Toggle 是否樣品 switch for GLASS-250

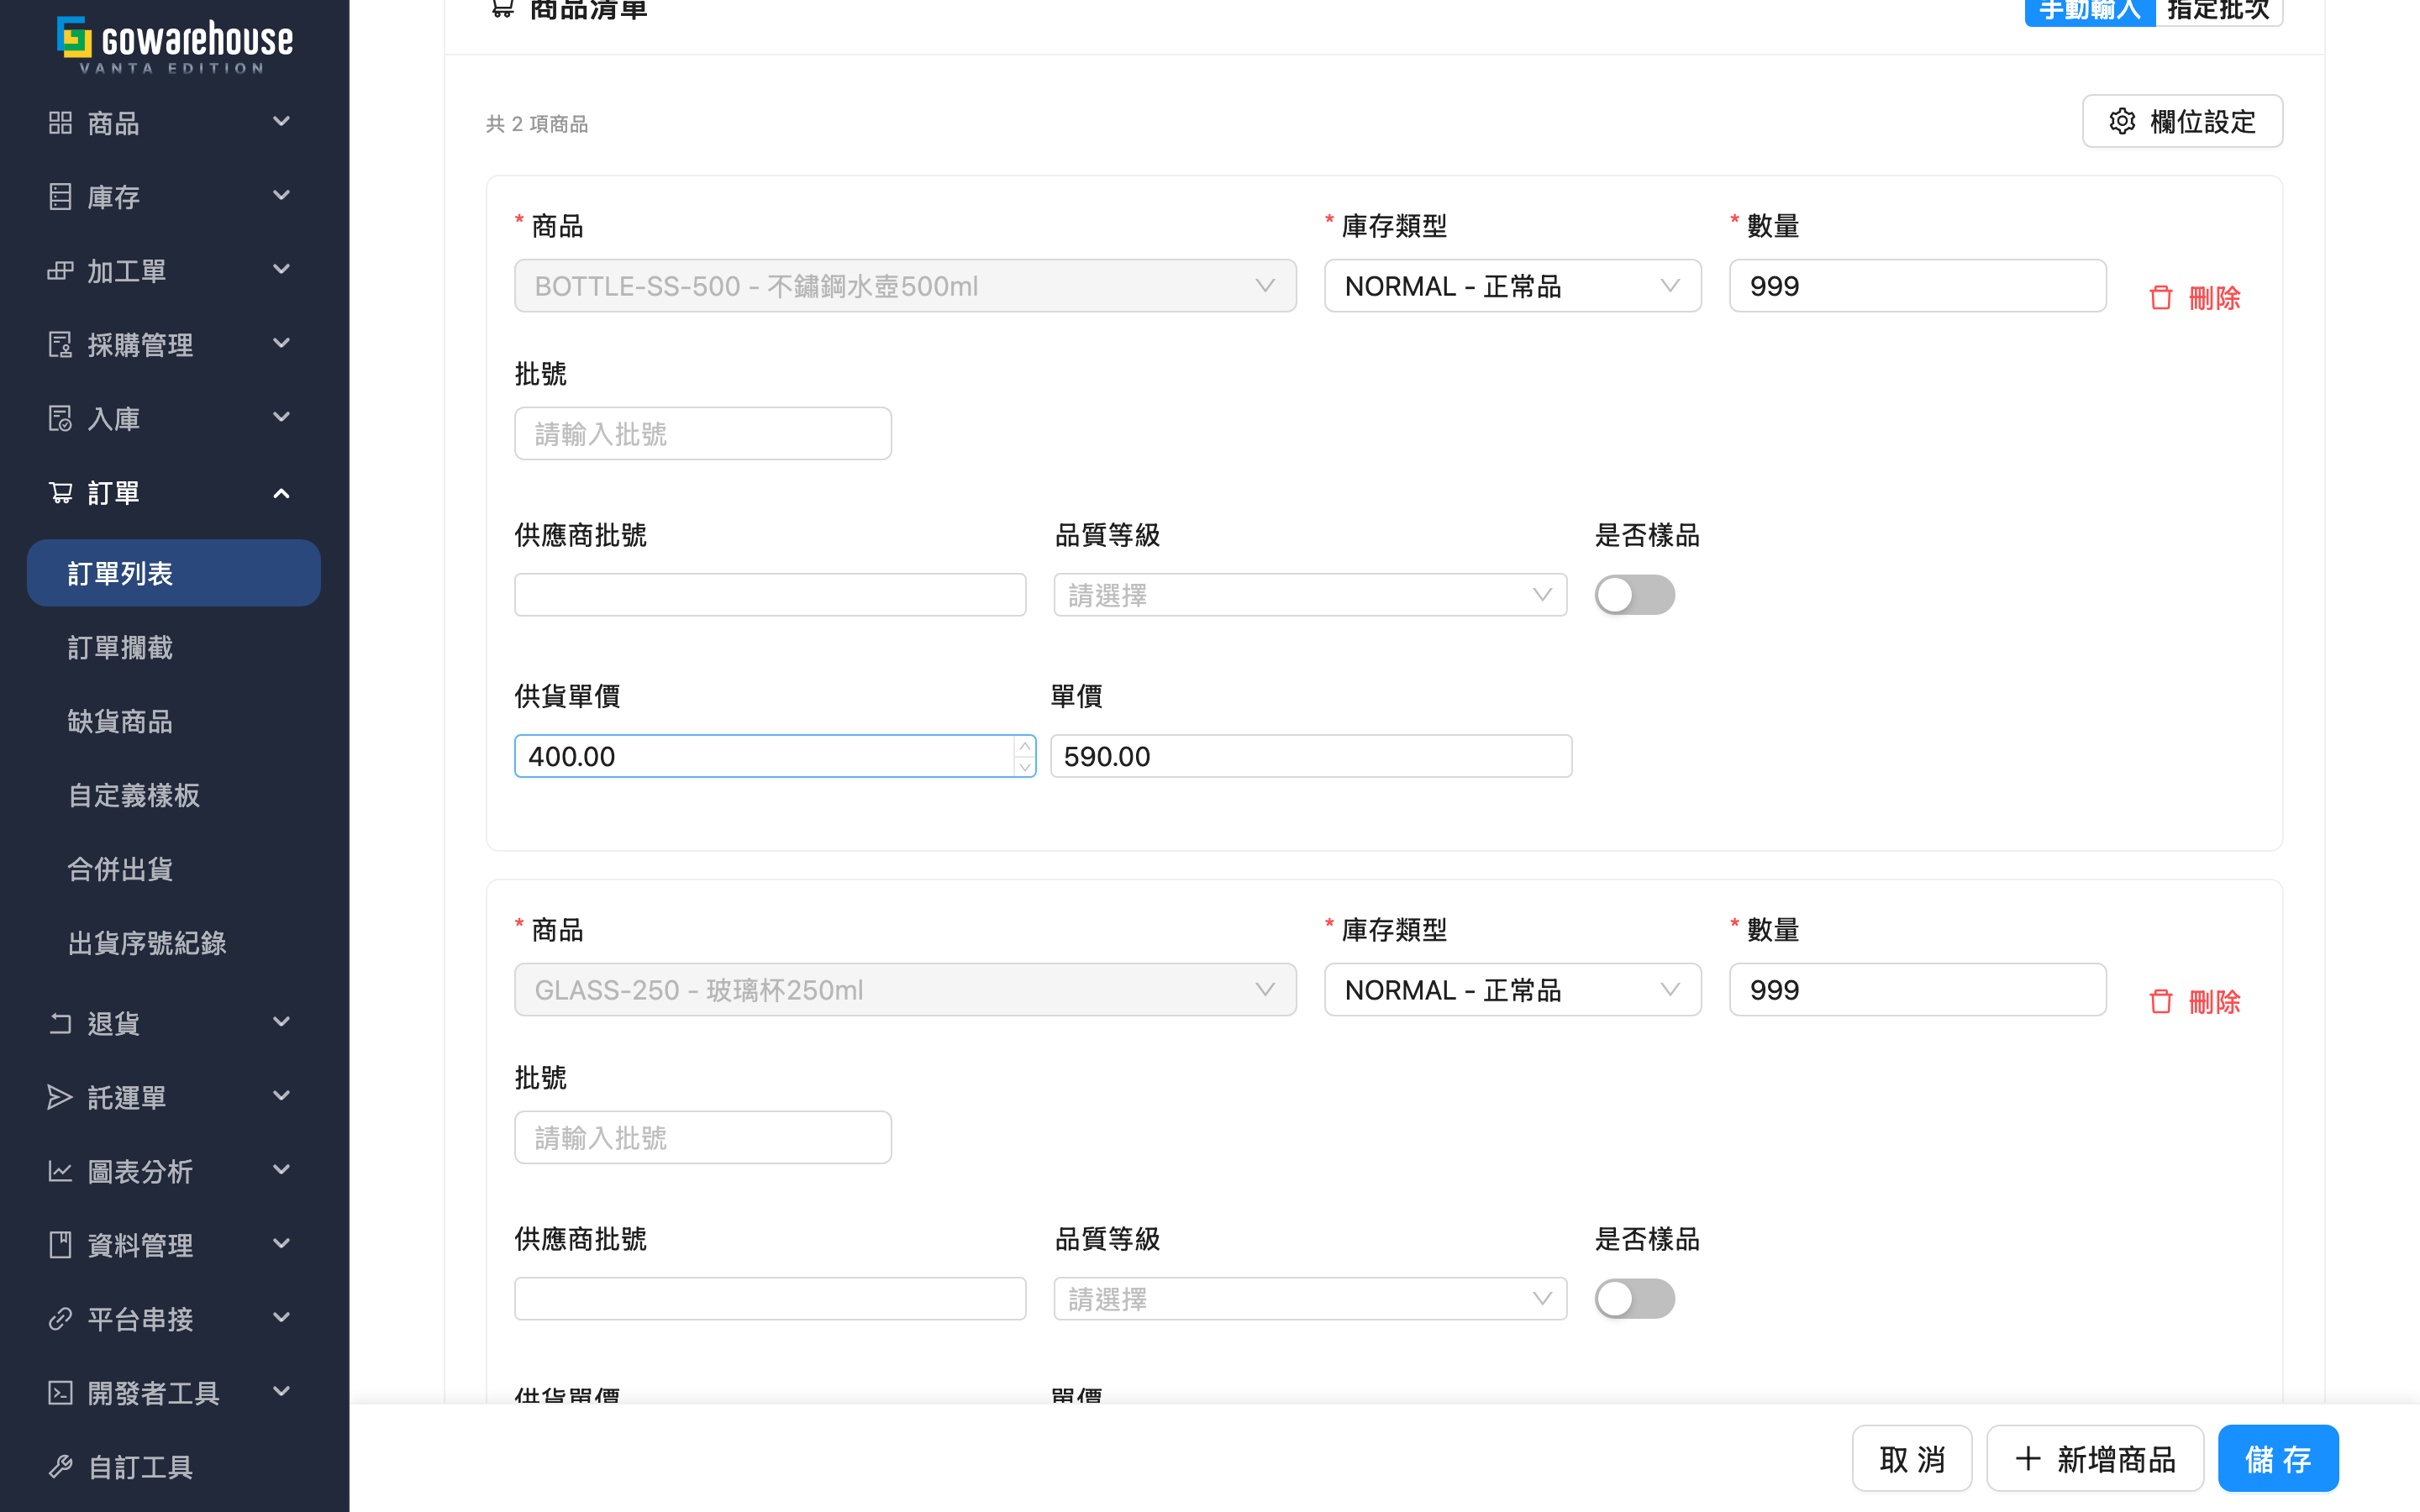pyautogui.click(x=1634, y=1299)
